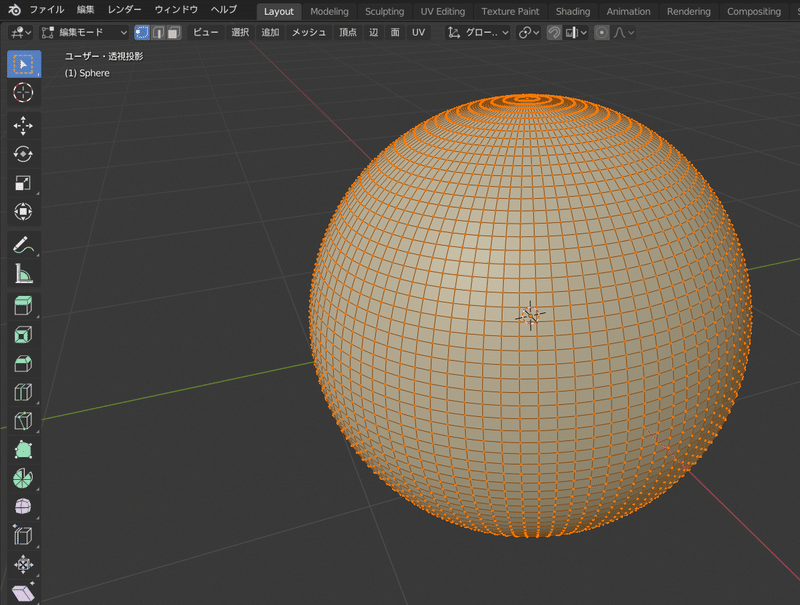Choose the Loop Cut tool
The image size is (800, 605).
(x=23, y=393)
